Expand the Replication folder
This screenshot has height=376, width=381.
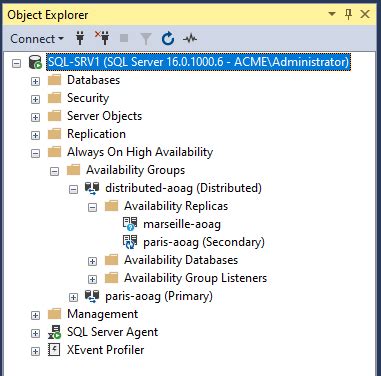pyautogui.click(x=35, y=135)
